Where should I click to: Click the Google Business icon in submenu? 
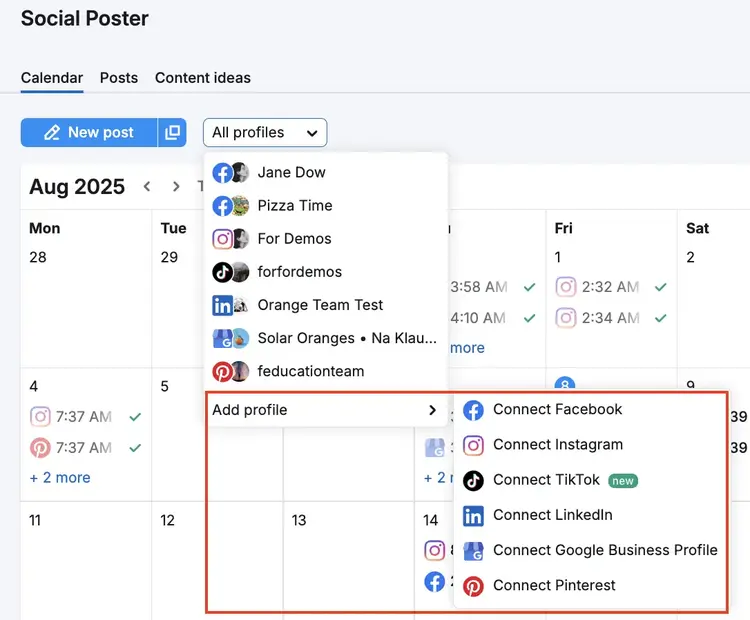(473, 551)
